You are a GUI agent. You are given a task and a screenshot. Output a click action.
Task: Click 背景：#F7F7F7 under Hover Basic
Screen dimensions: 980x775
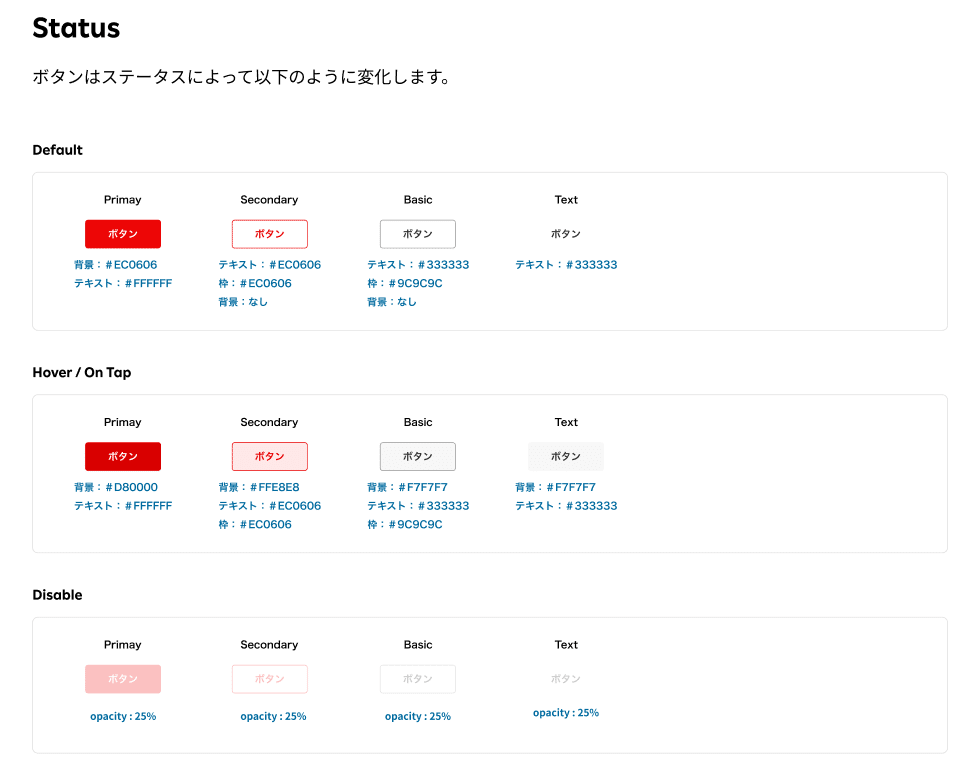point(408,488)
